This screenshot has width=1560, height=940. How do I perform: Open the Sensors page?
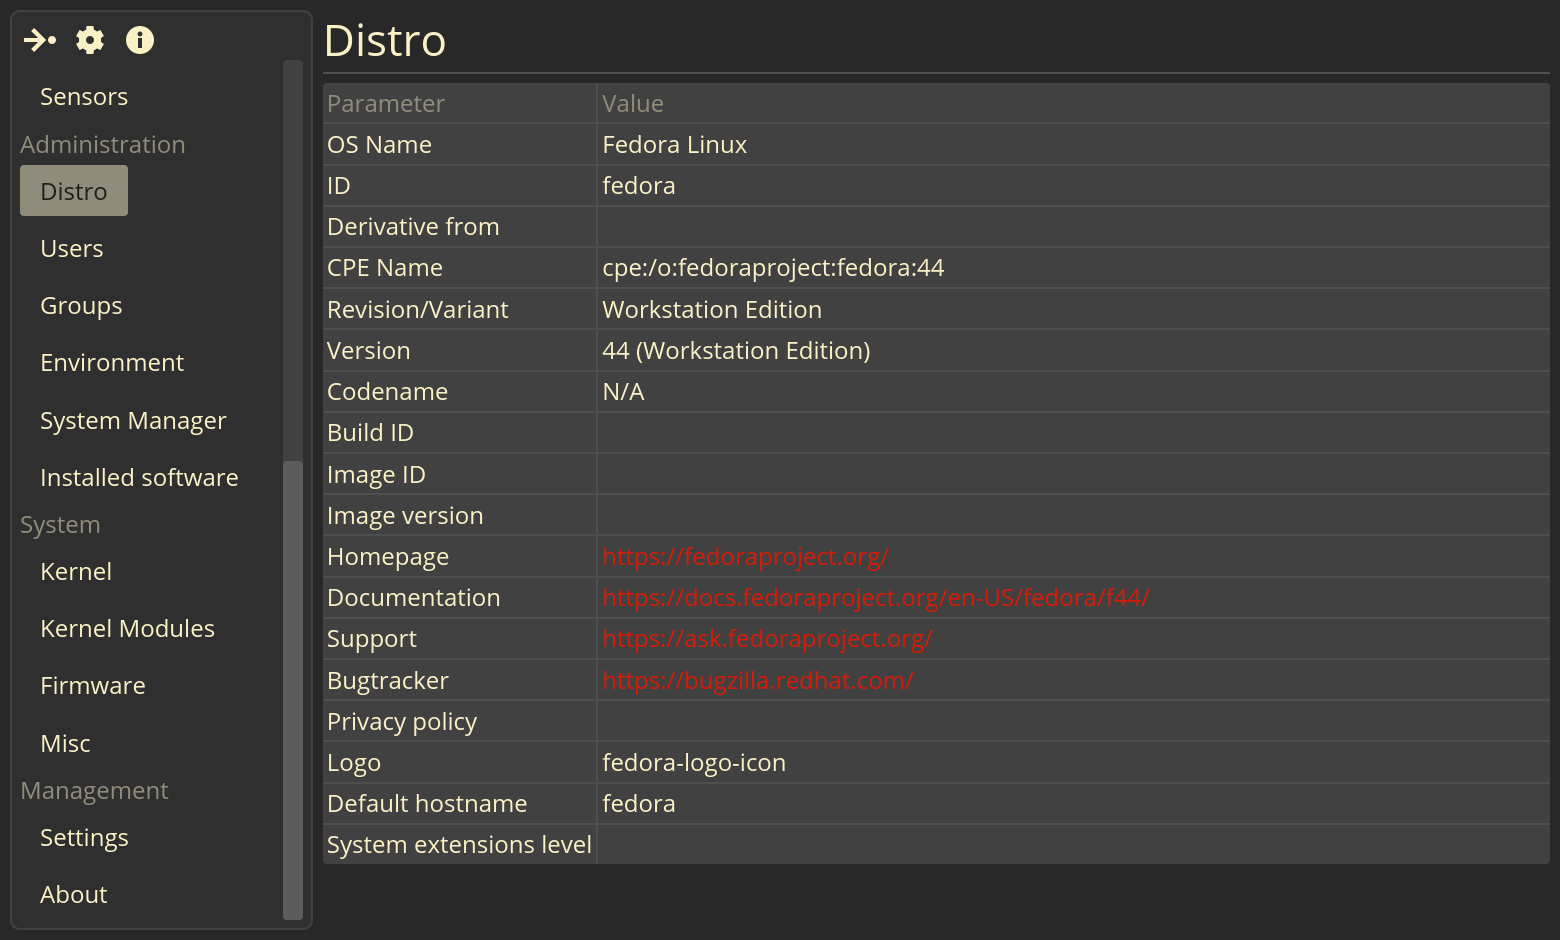click(x=84, y=97)
